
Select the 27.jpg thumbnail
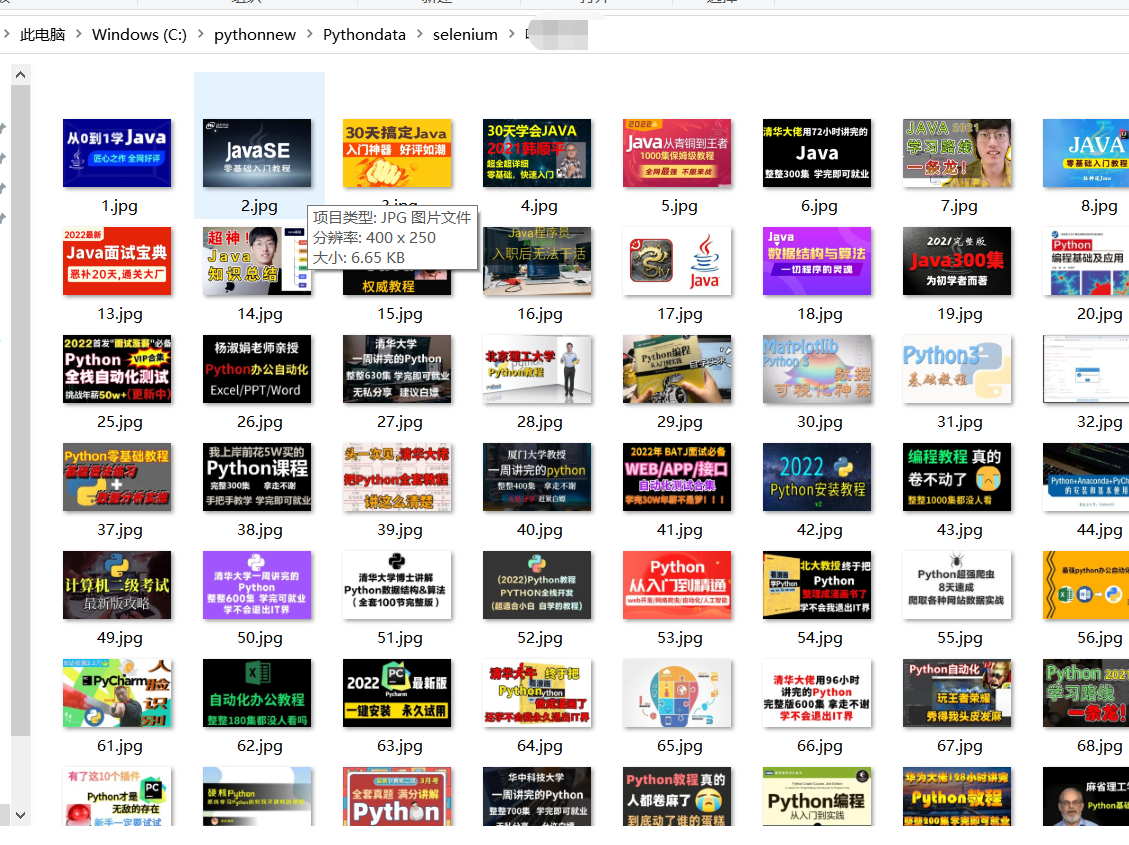(x=397, y=369)
